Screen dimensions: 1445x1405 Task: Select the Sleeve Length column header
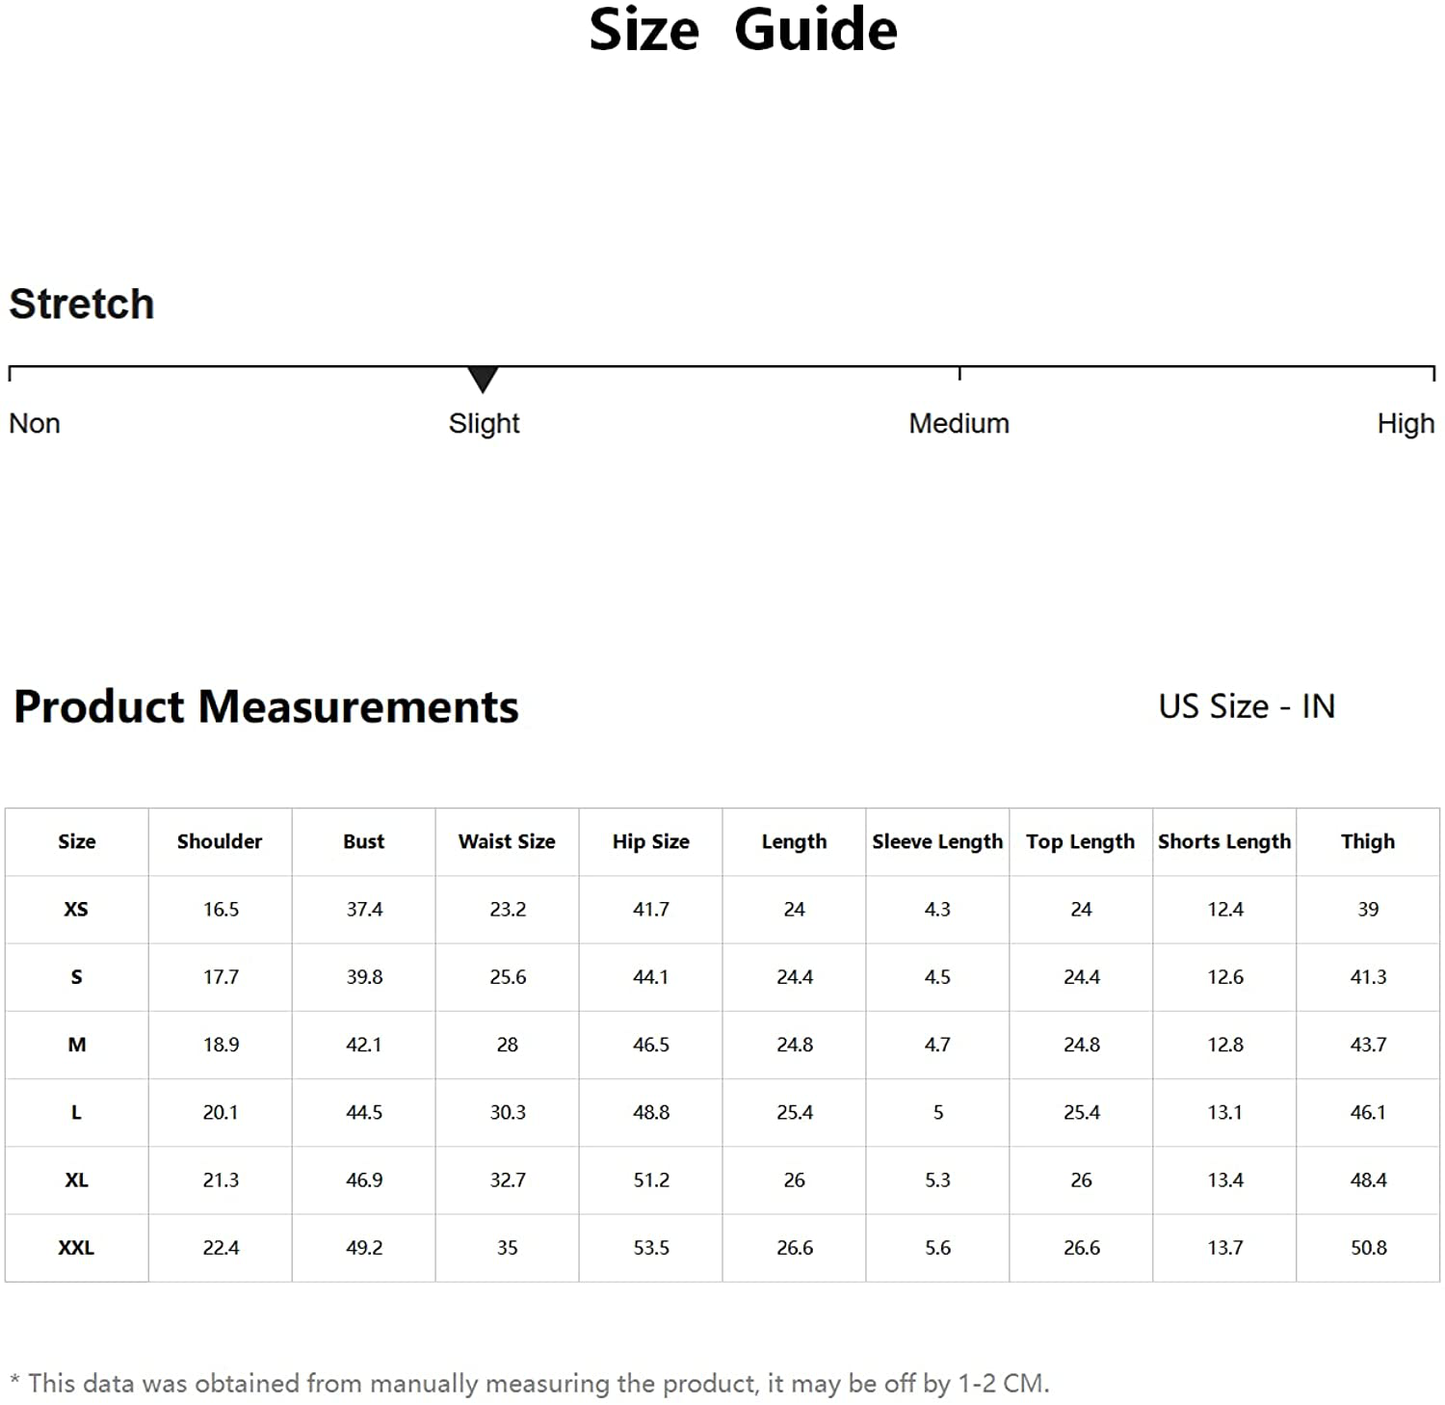[x=937, y=842]
